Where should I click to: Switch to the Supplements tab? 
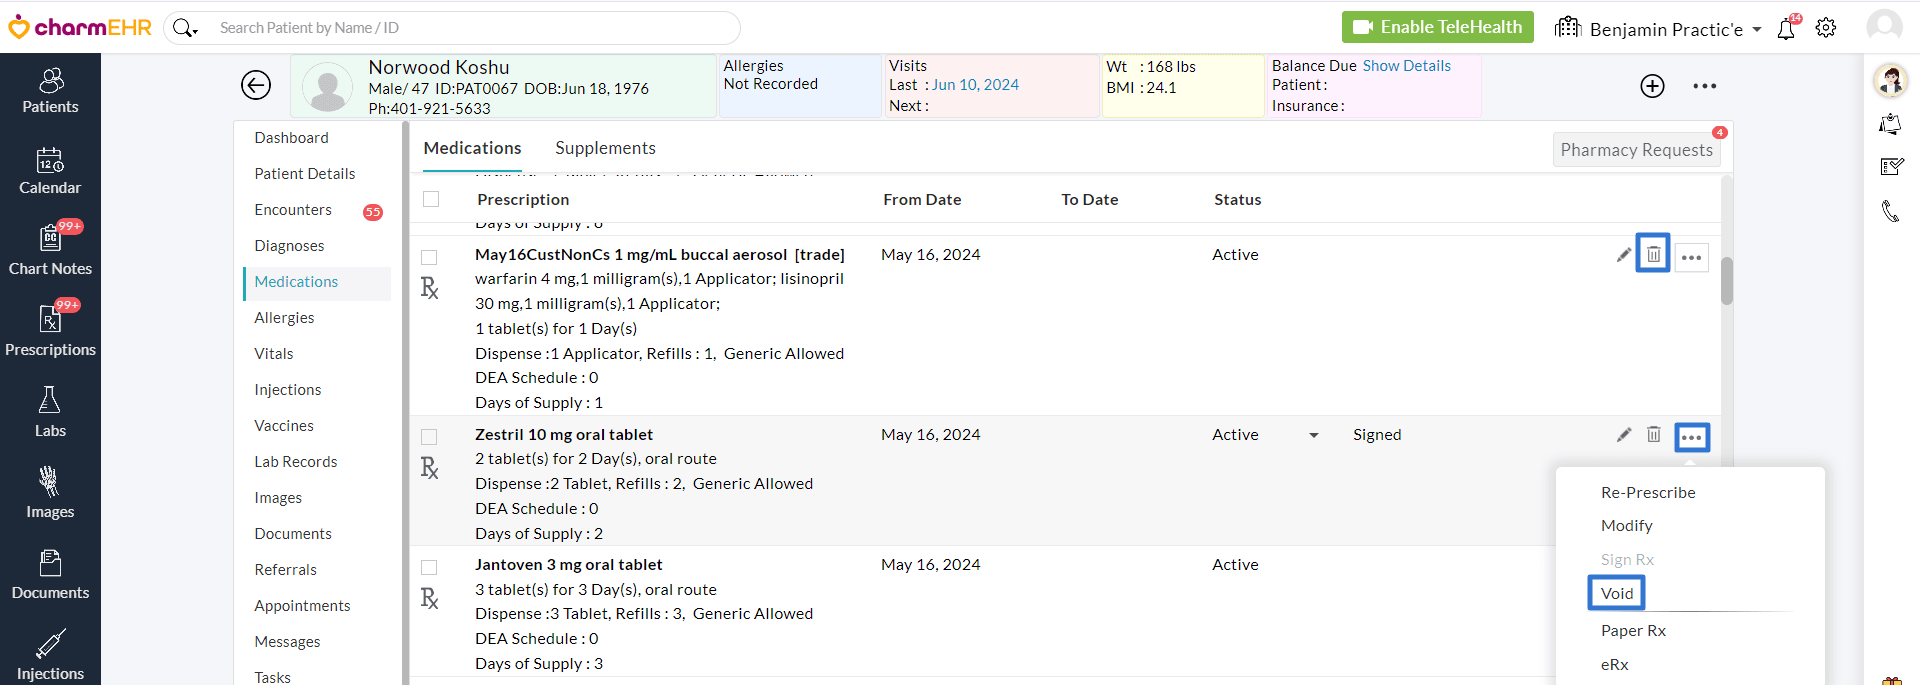tap(605, 148)
